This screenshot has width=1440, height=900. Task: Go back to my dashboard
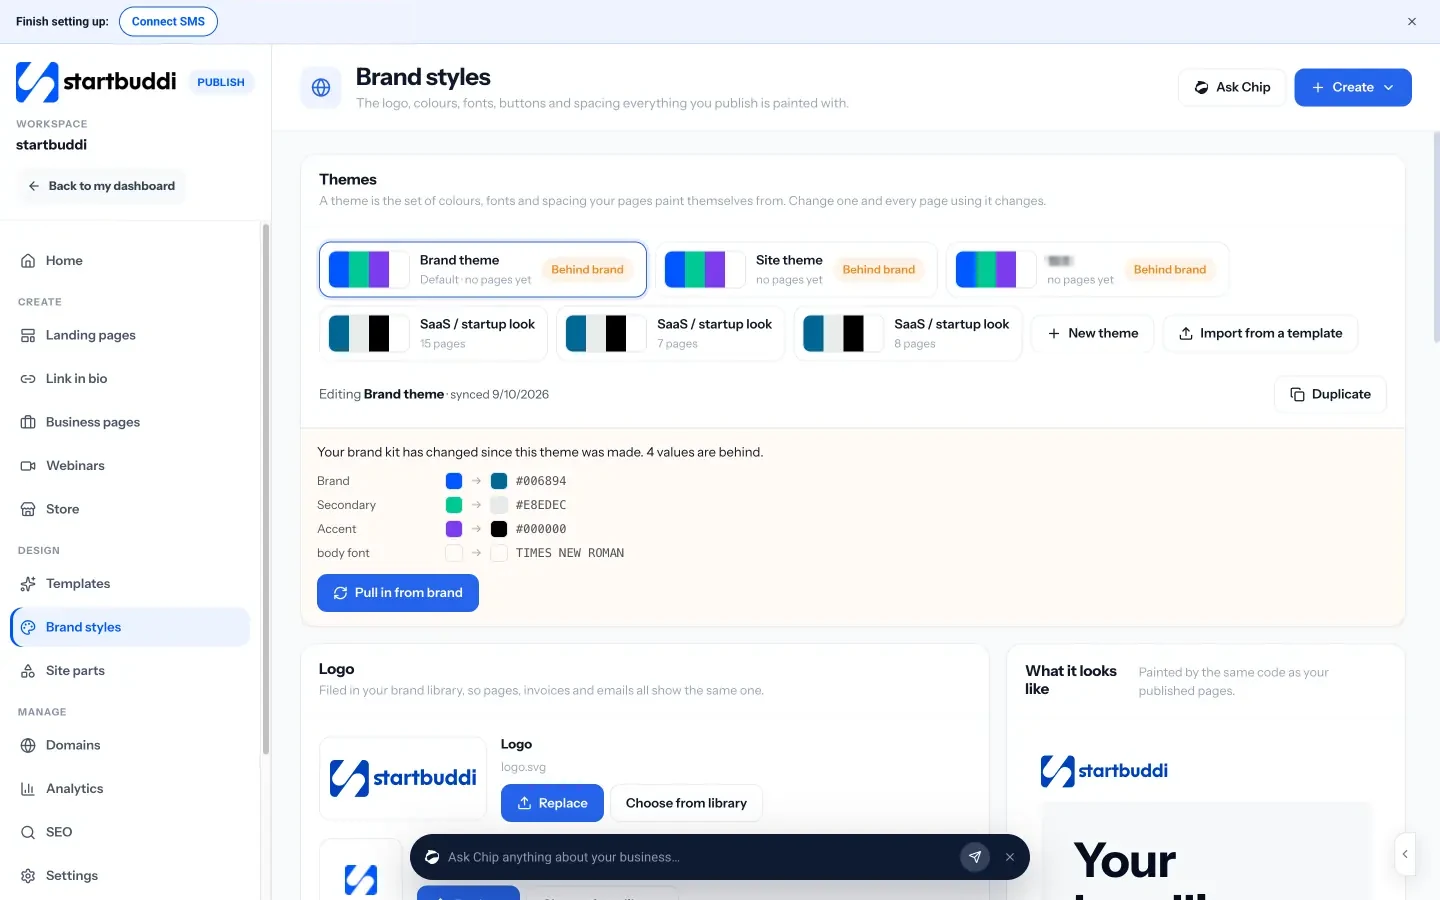pos(101,186)
